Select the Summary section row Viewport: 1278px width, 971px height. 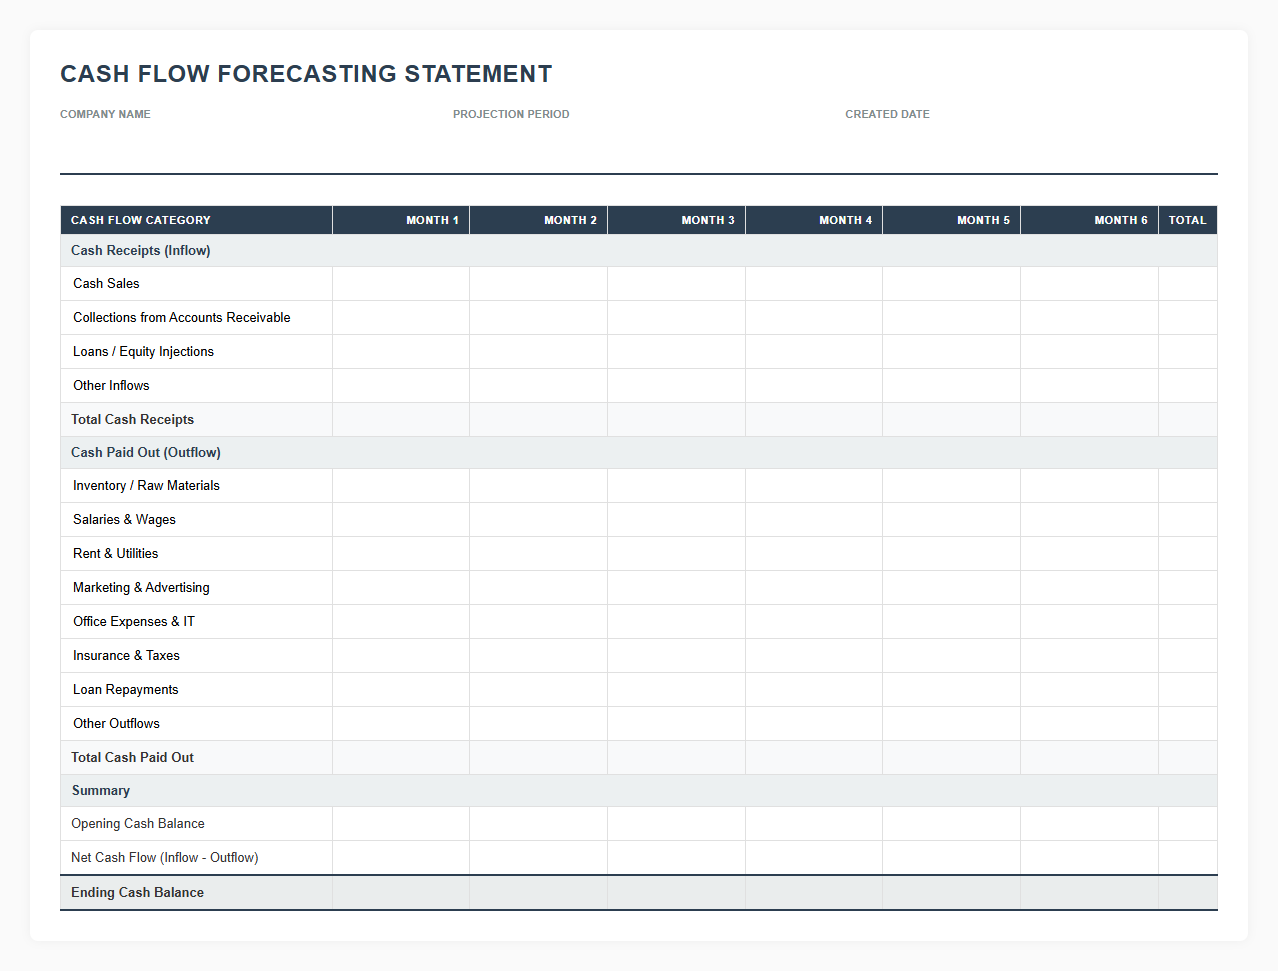click(x=639, y=791)
